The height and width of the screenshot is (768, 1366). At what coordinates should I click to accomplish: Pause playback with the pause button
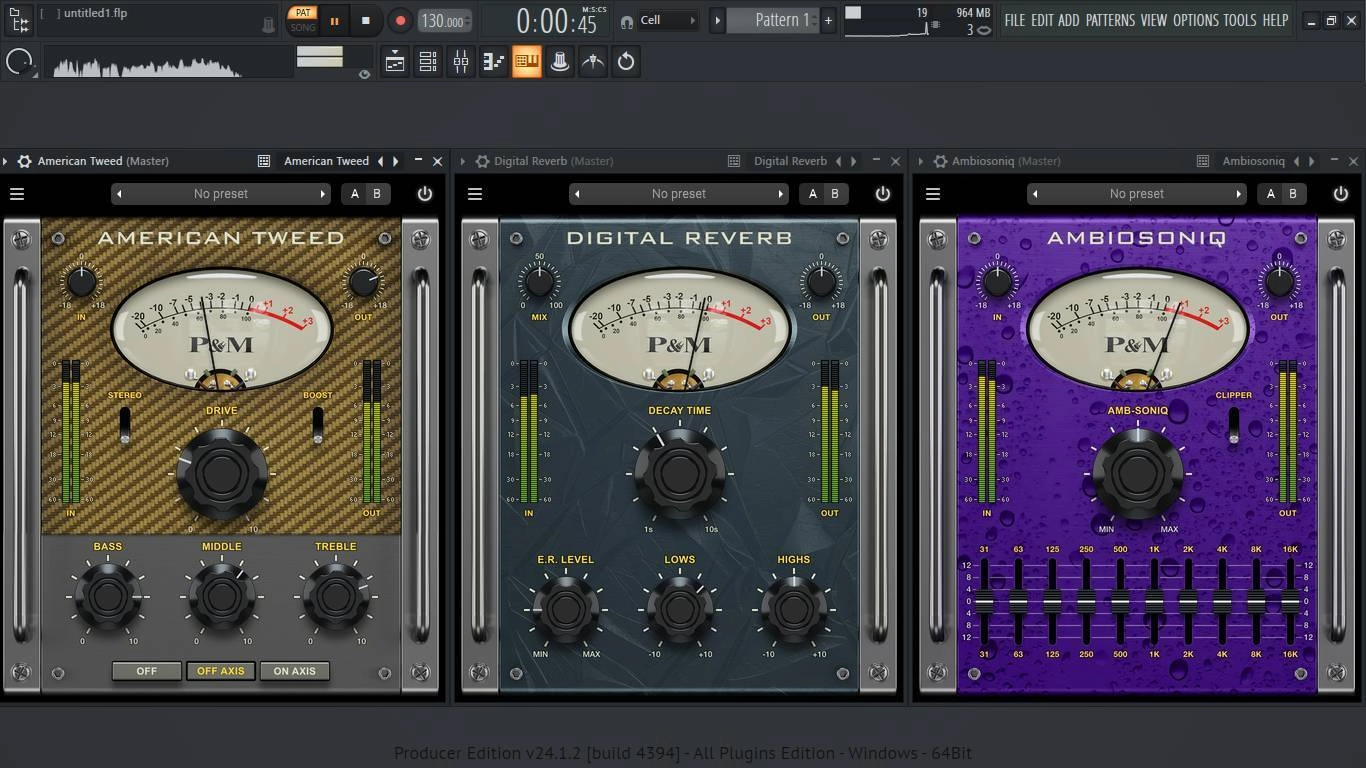coord(334,20)
